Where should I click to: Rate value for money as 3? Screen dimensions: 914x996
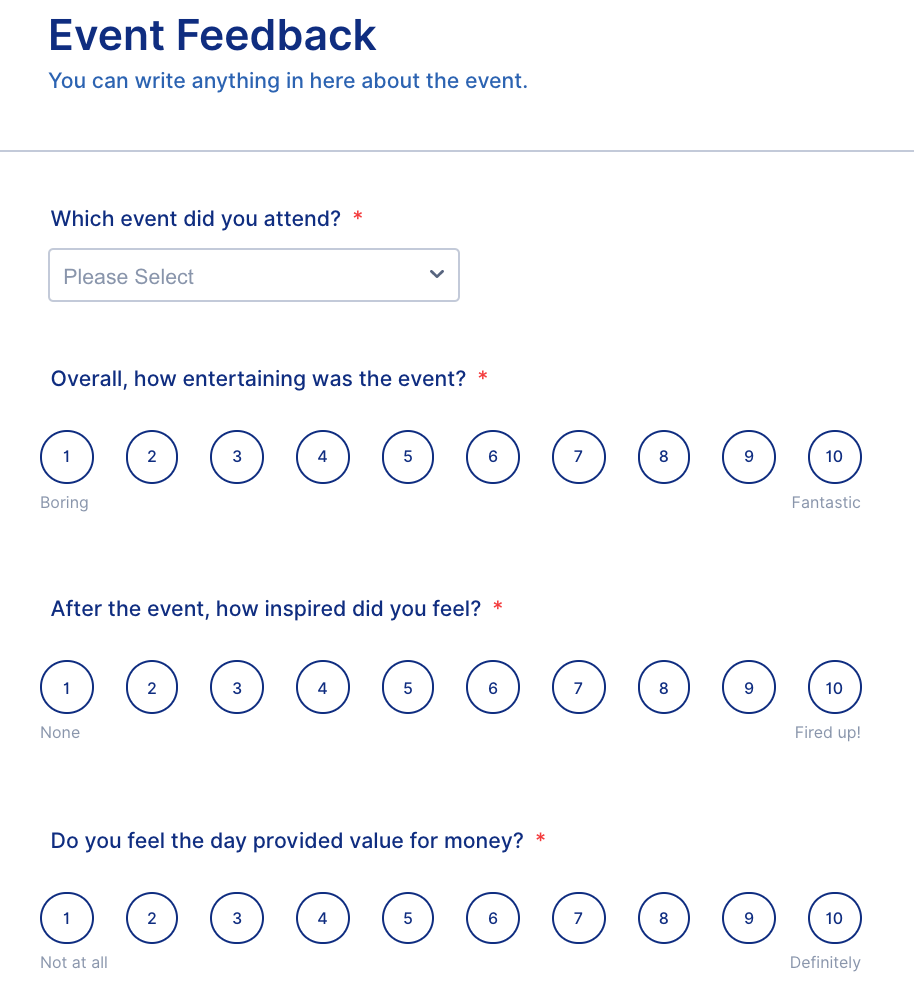point(237,918)
